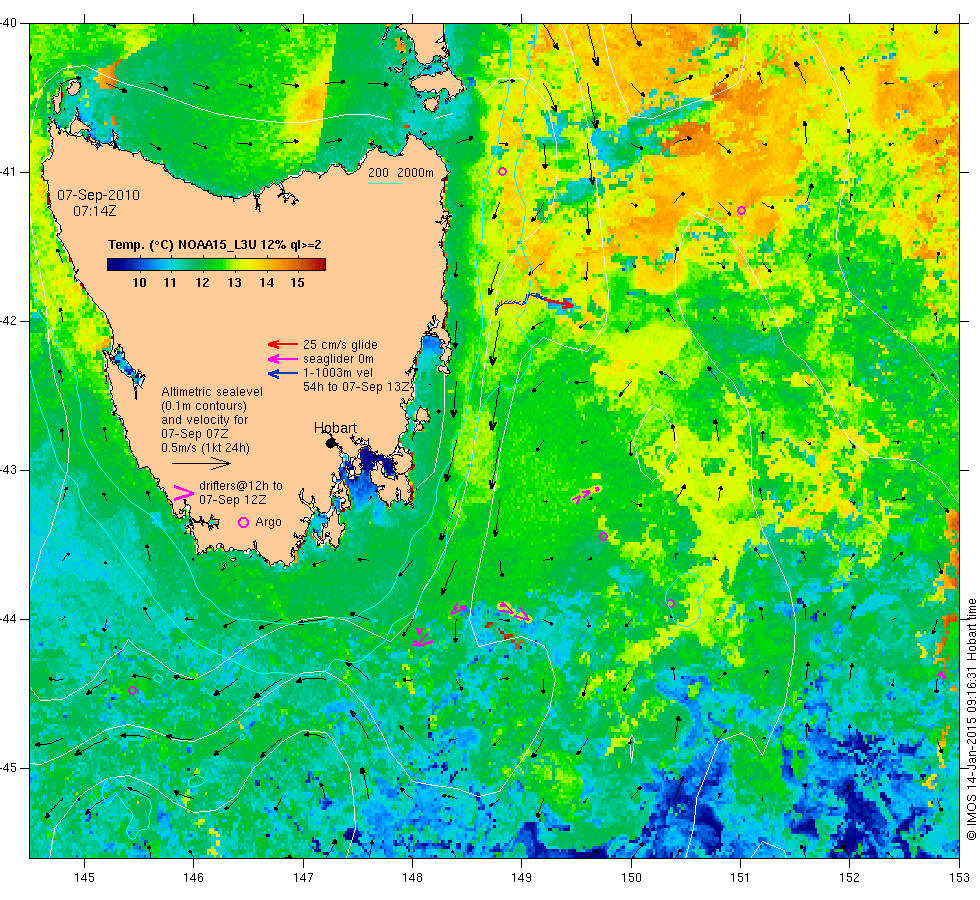The image size is (980, 900).
Task: Click the -45 latitude axis label
Action: [x=10, y=768]
